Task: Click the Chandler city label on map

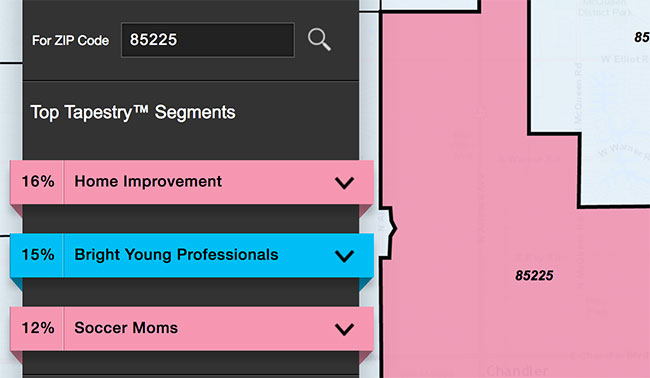Action: 517,371
